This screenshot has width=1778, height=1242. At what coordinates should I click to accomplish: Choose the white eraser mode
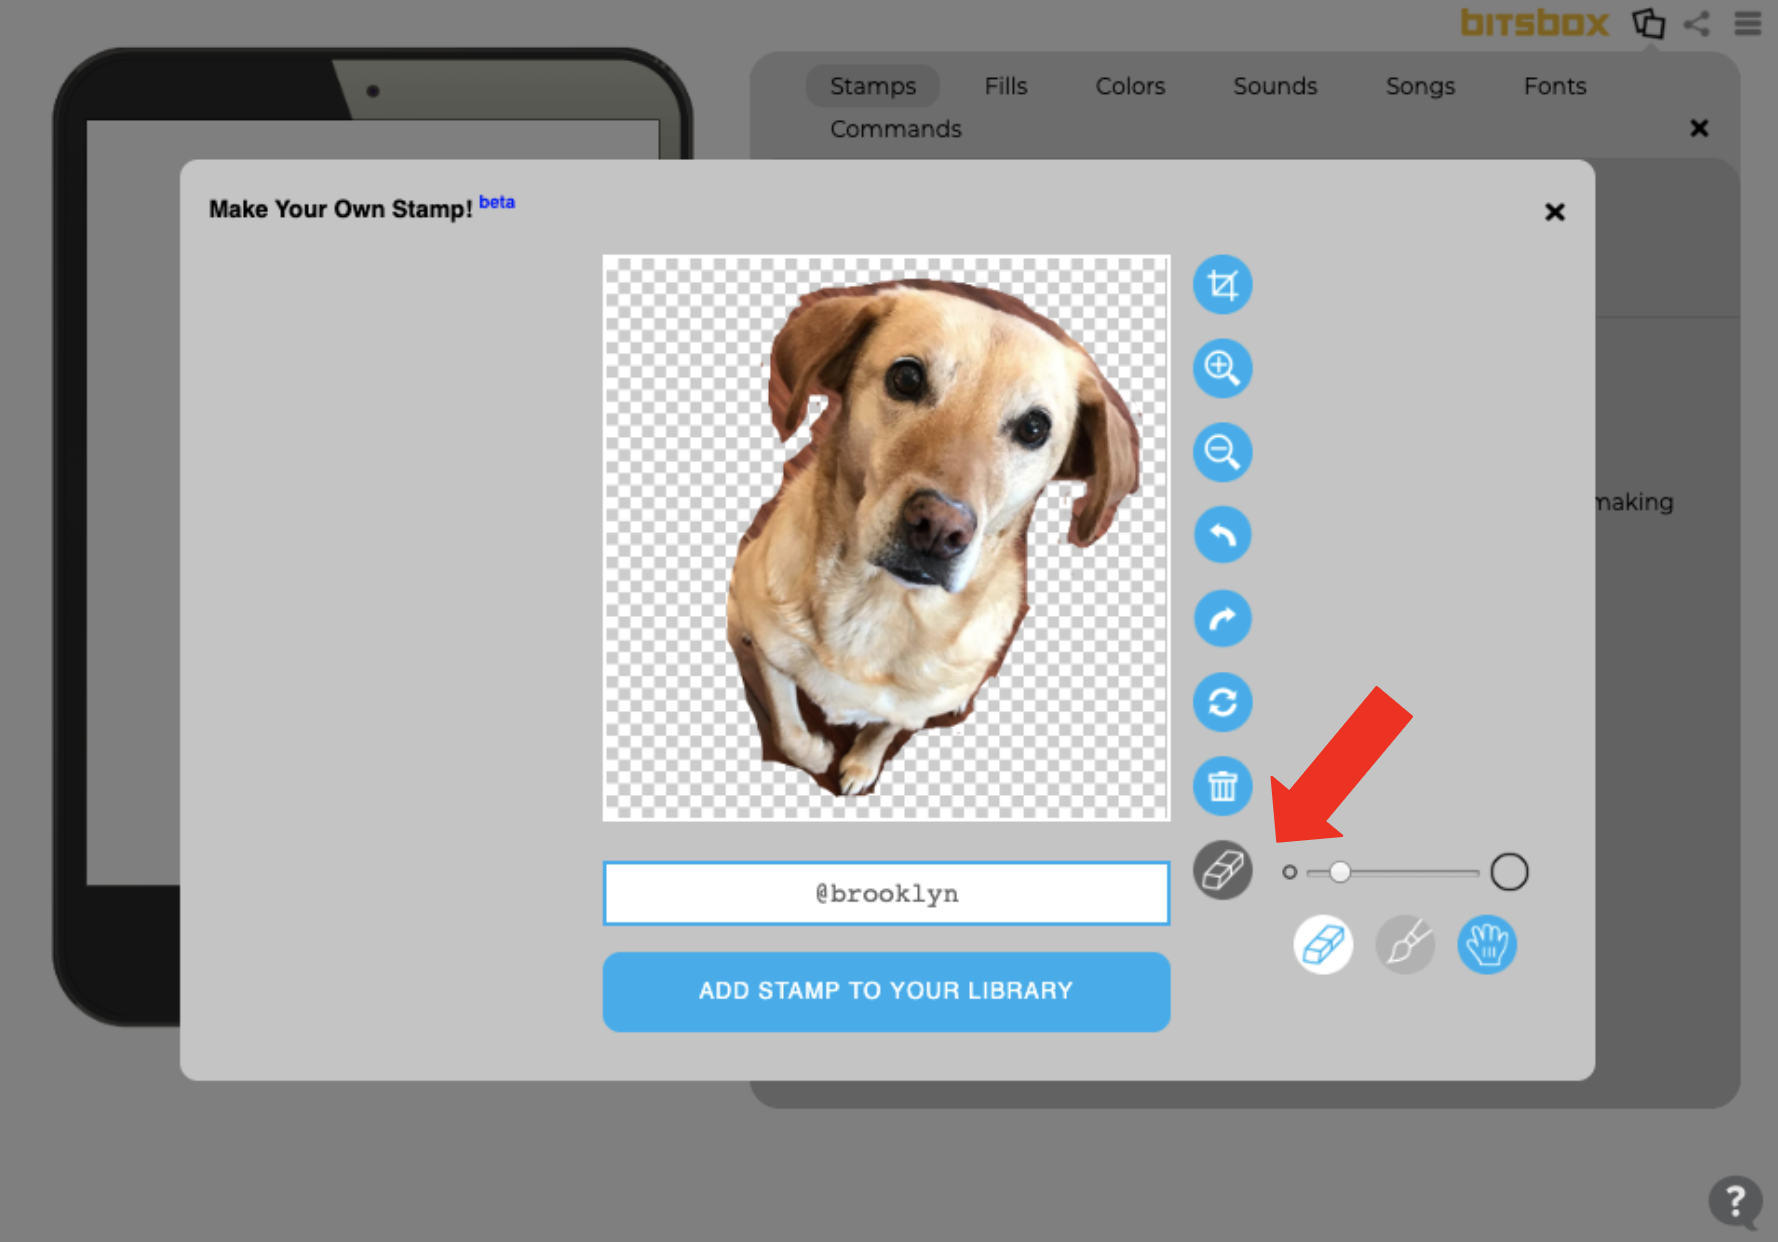(x=1322, y=945)
